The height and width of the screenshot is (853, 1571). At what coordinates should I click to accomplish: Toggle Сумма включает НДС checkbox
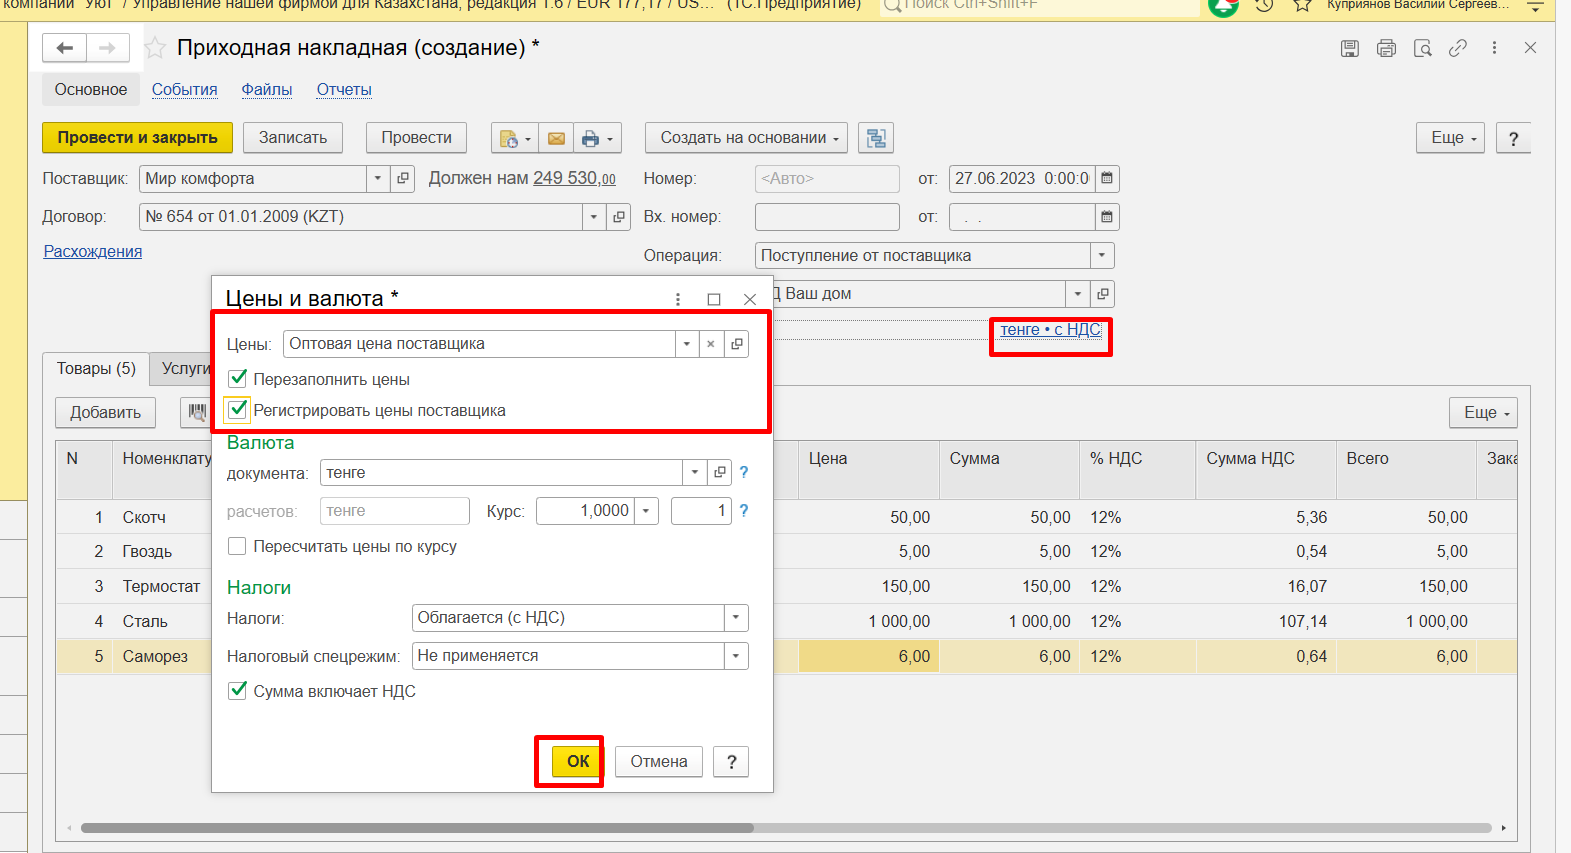pos(238,691)
